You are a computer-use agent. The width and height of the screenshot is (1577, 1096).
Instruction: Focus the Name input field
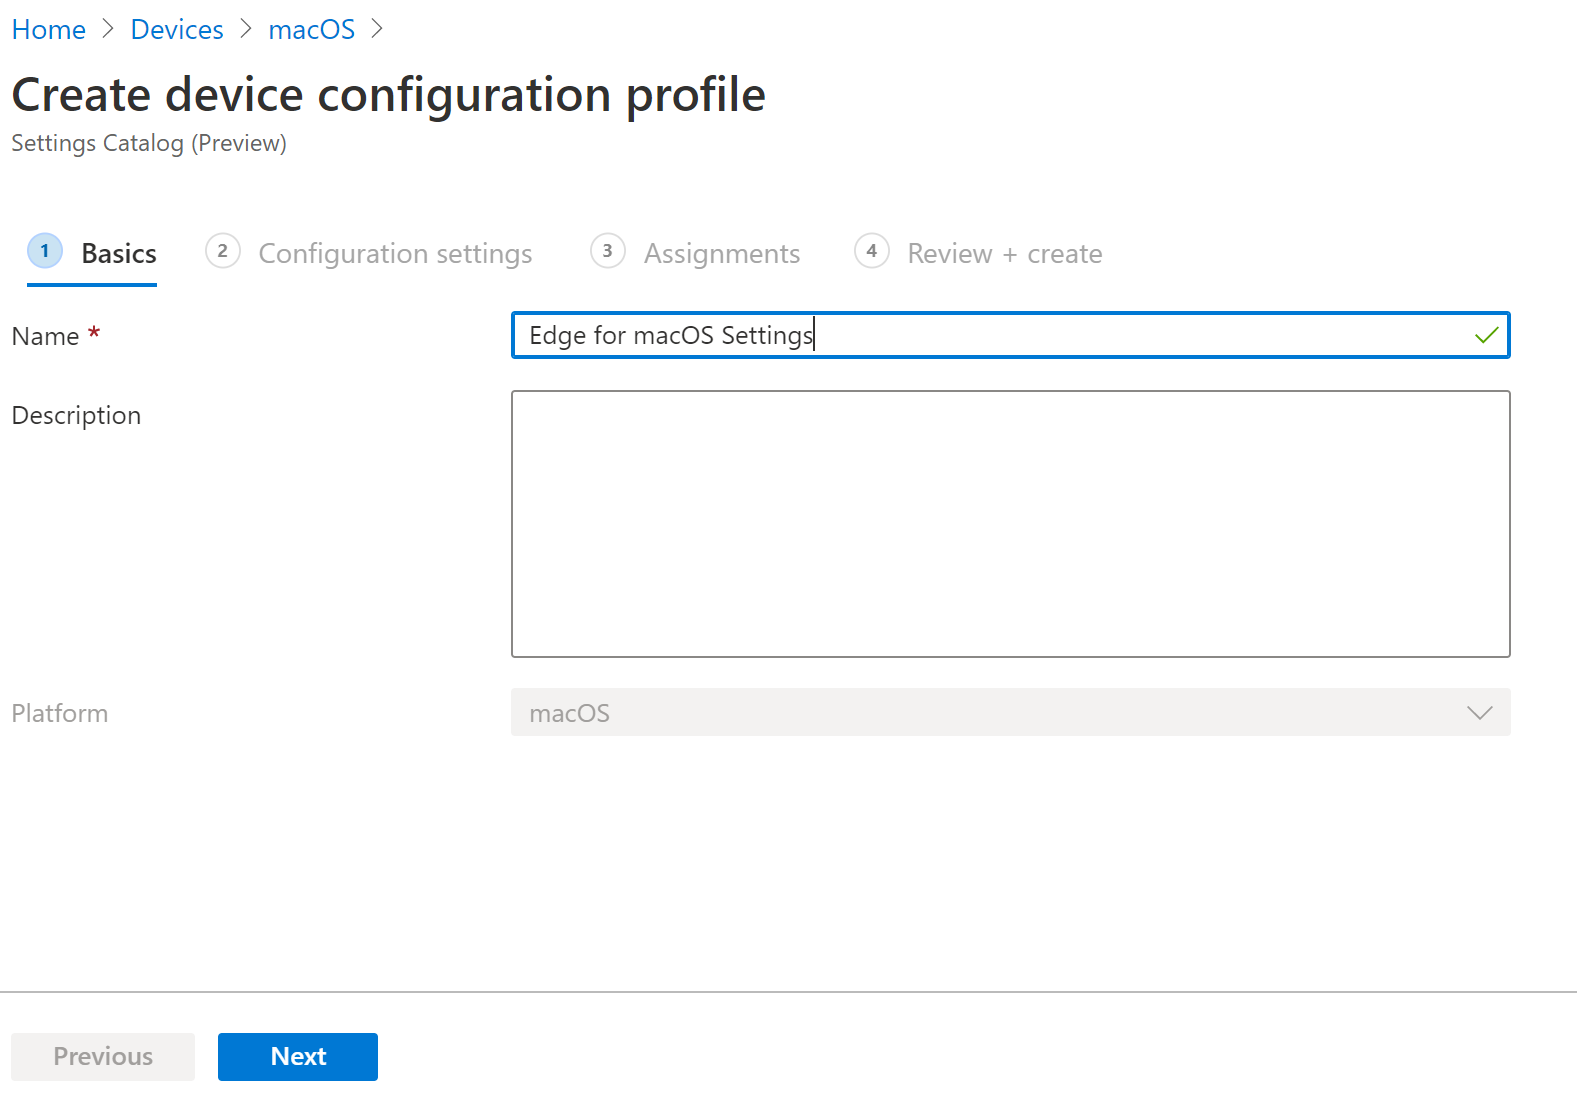pos(1010,335)
